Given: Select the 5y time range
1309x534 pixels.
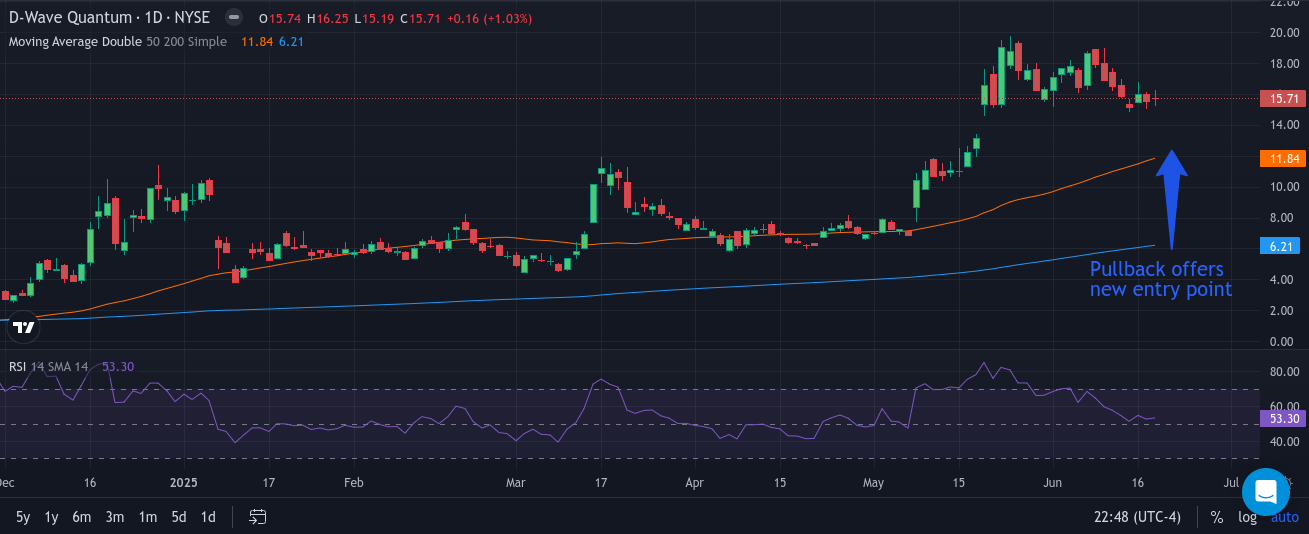Looking at the screenshot, I should coord(23,517).
